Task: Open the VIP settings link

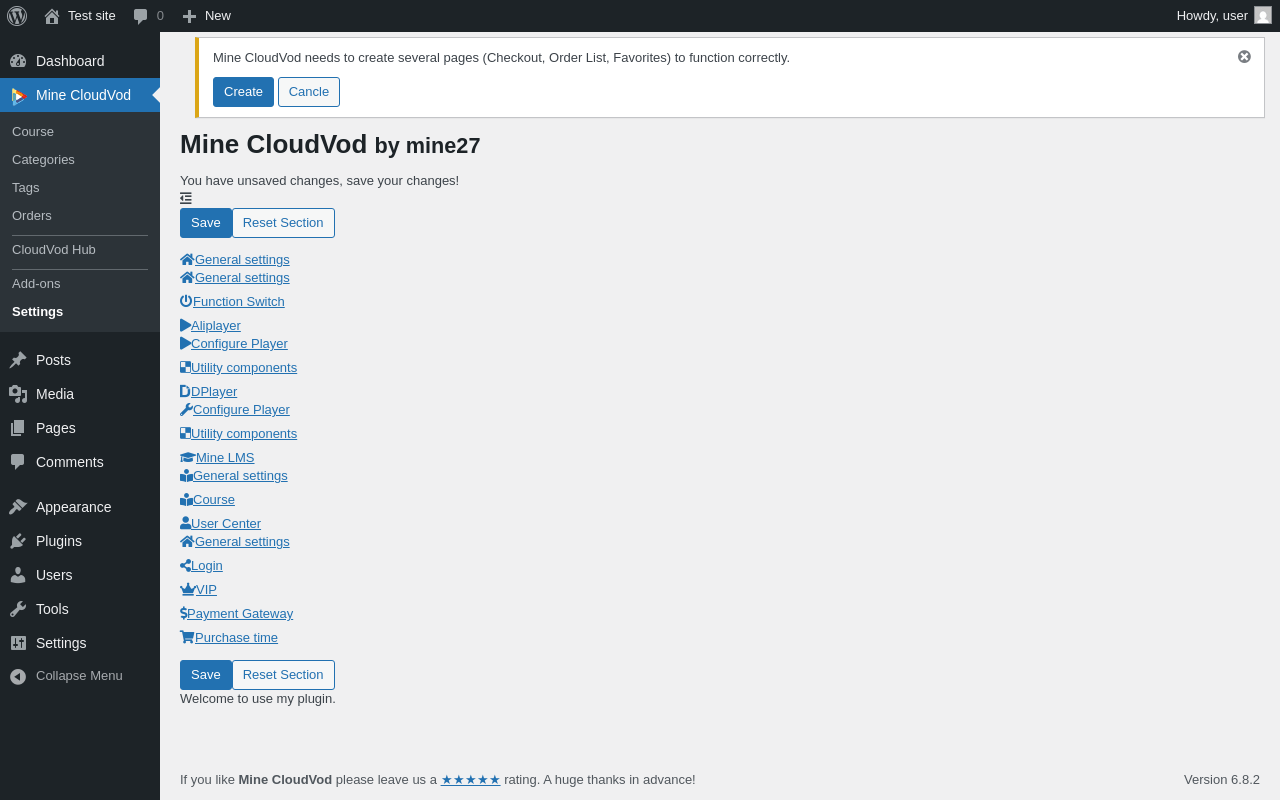Action: [206, 589]
